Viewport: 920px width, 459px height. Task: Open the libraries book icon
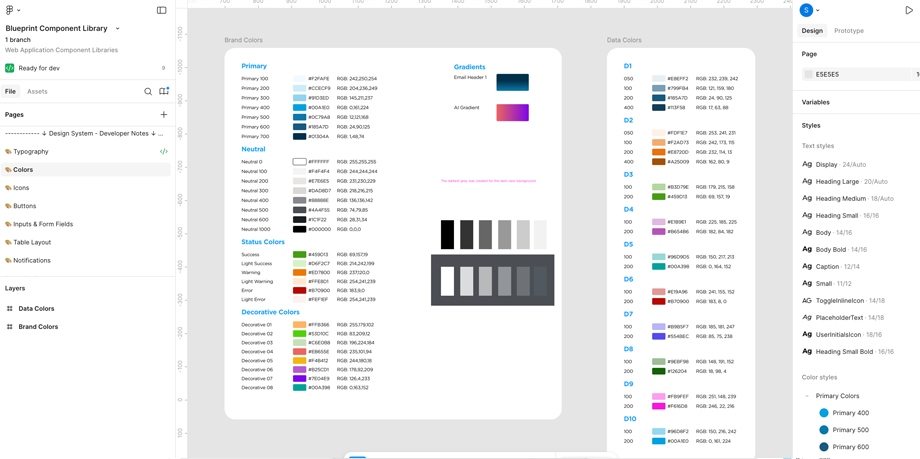[164, 91]
